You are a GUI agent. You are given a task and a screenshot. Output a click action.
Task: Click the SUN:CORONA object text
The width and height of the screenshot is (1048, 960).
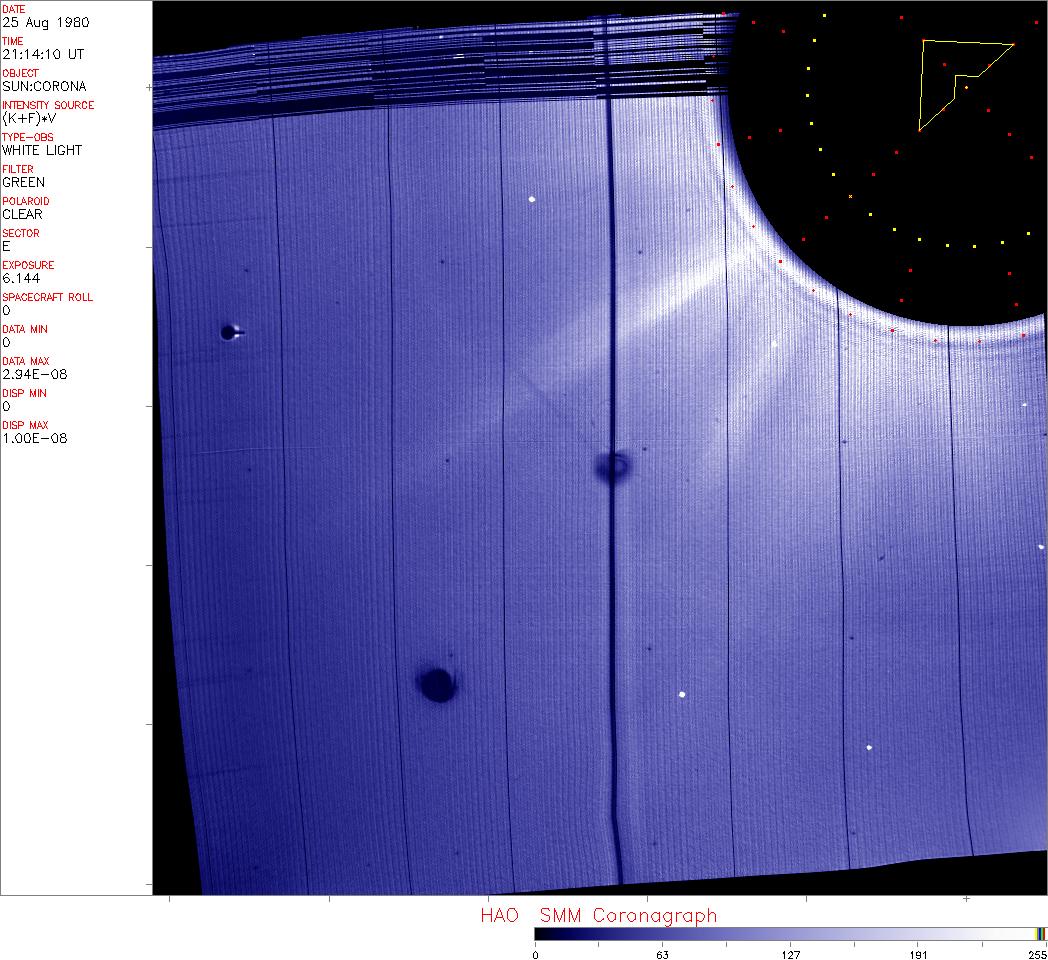(x=44, y=86)
